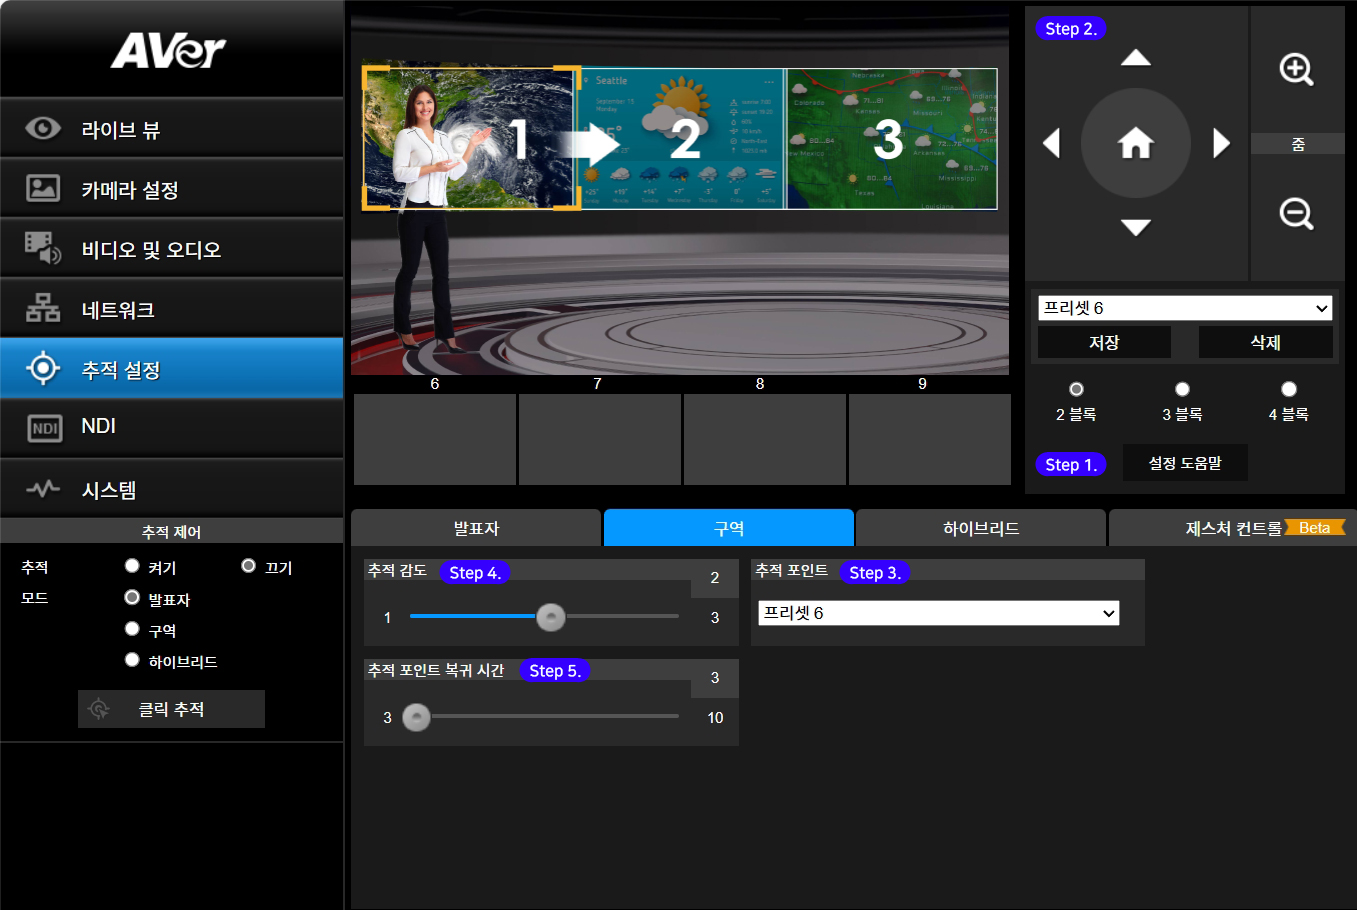Switch to the 제스처 컨트롤 Beta tab

(1233, 528)
